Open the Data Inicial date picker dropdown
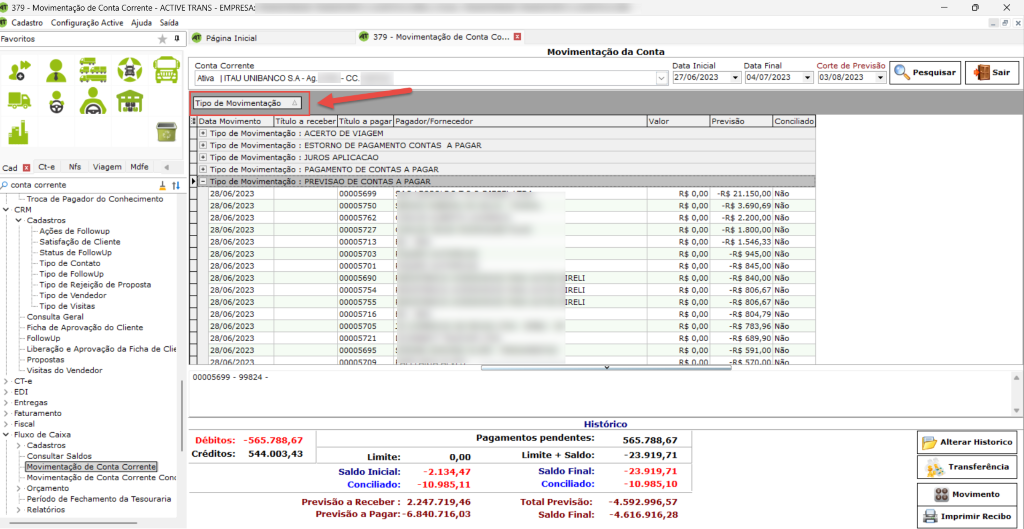 coord(737,78)
